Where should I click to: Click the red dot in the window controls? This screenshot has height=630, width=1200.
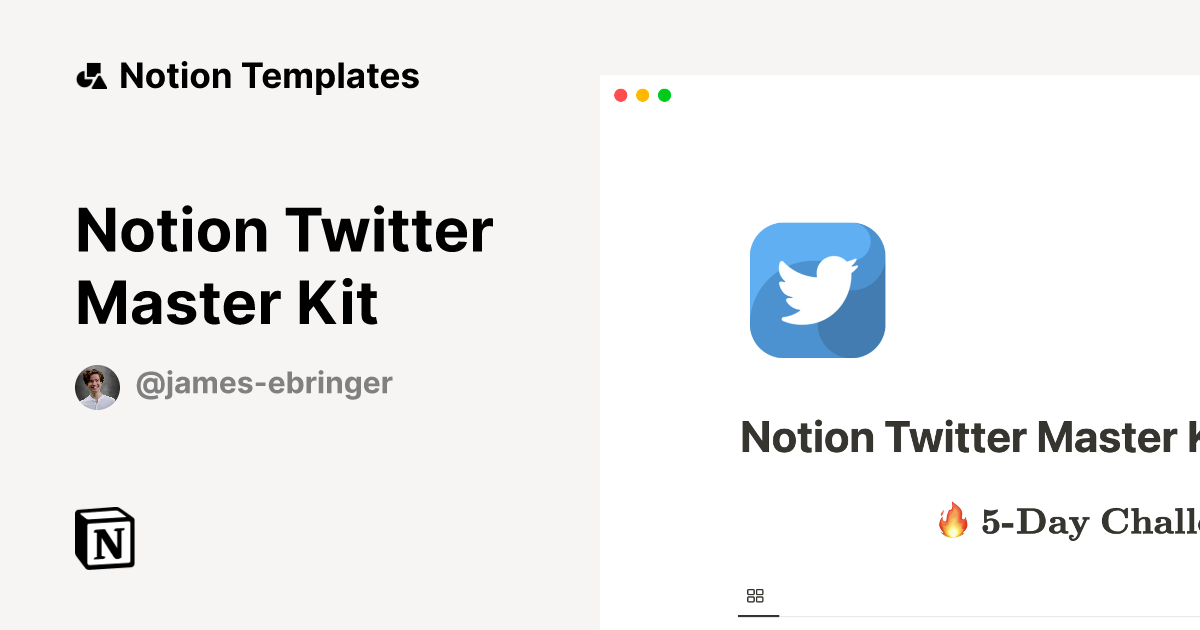[x=622, y=95]
